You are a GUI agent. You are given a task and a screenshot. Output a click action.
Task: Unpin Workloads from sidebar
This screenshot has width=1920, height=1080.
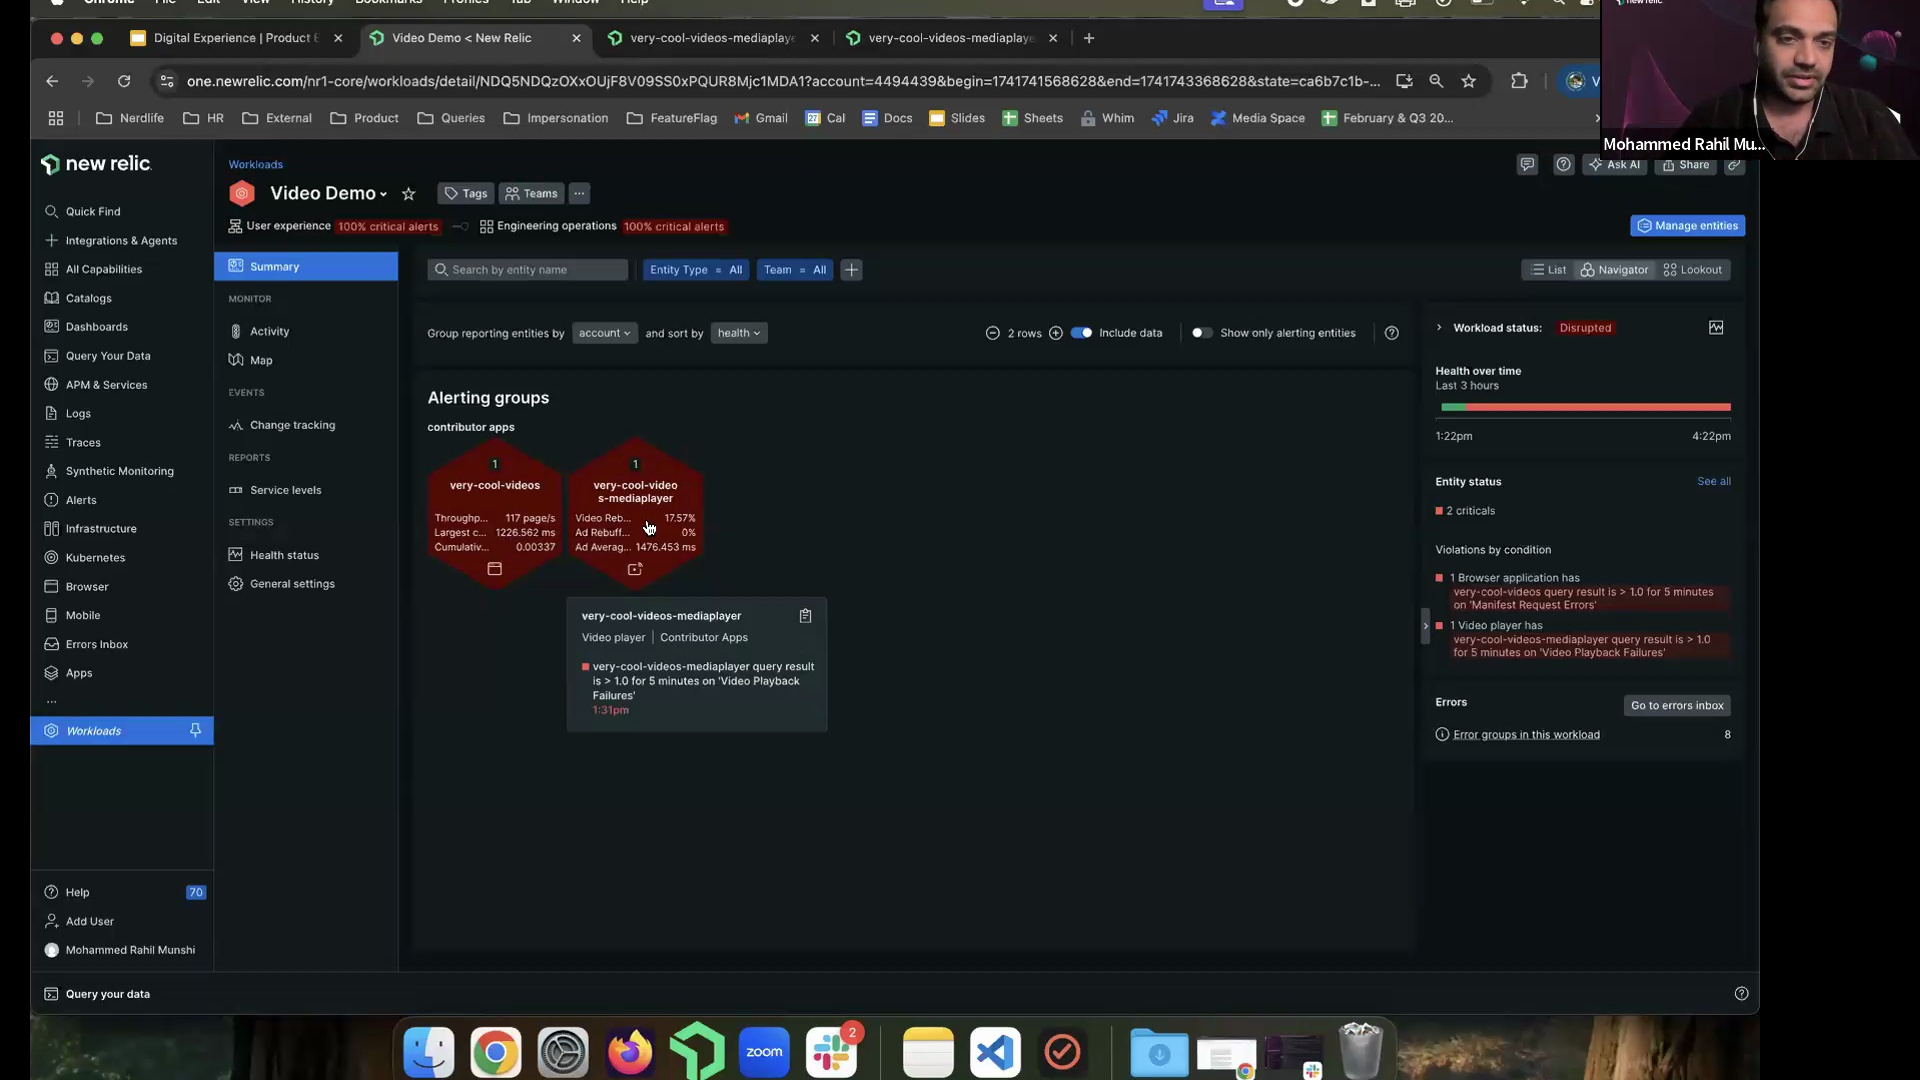click(195, 731)
